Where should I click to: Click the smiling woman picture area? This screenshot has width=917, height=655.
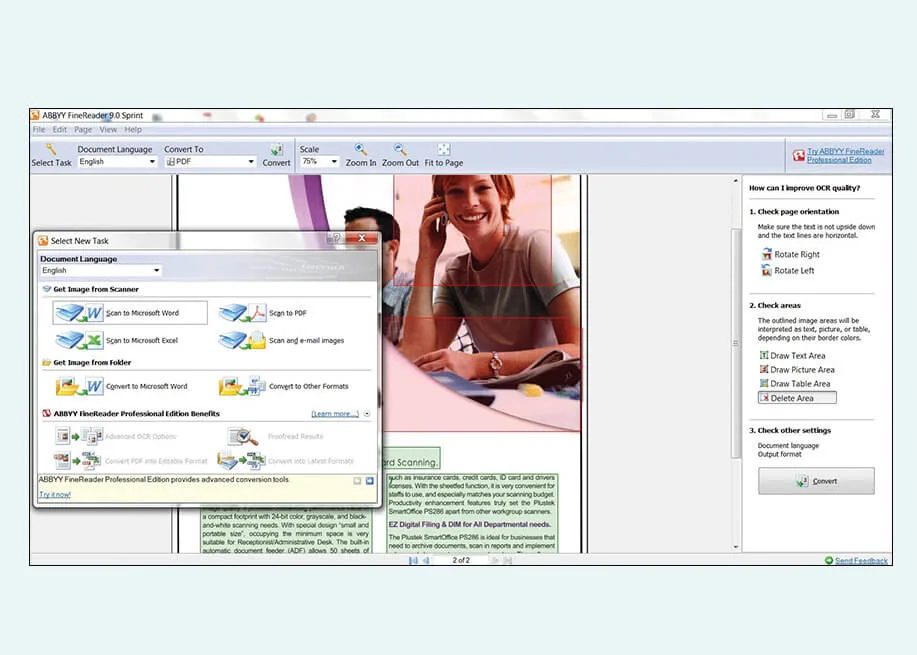[473, 230]
